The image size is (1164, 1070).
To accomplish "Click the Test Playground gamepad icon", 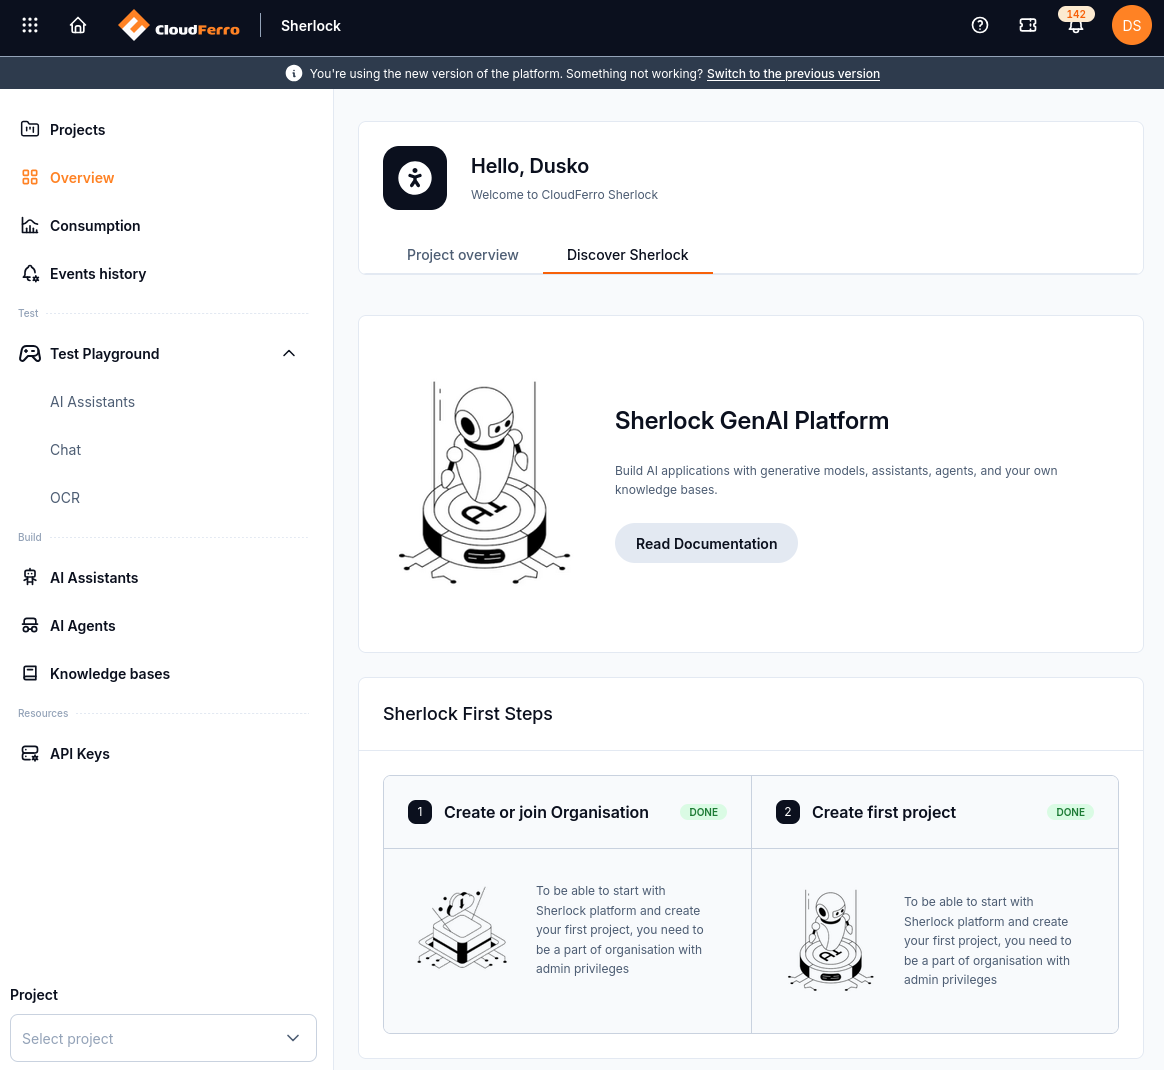I will point(30,353).
